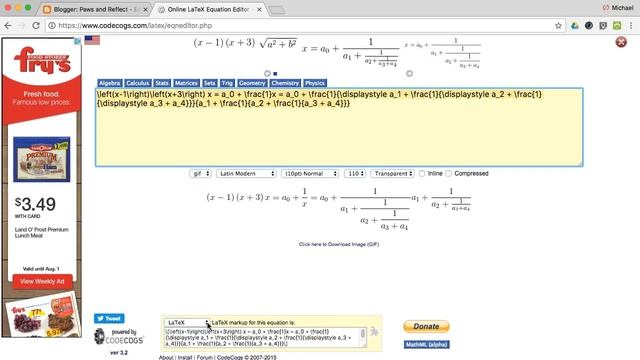640x360 pixels.
Task: Select first history radio button under examples
Action: click(x=267, y=73)
